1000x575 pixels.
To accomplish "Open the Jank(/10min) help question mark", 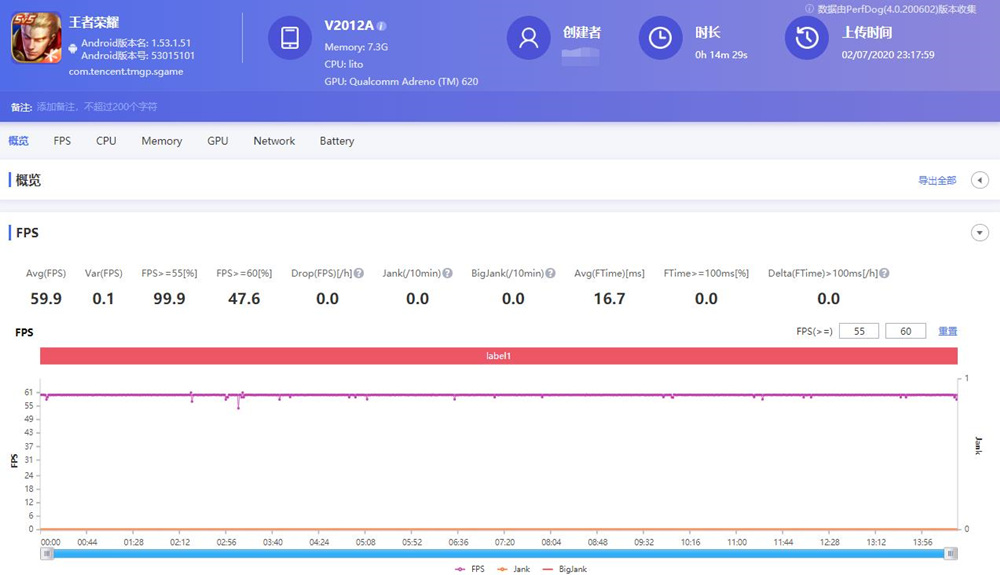I will [448, 273].
